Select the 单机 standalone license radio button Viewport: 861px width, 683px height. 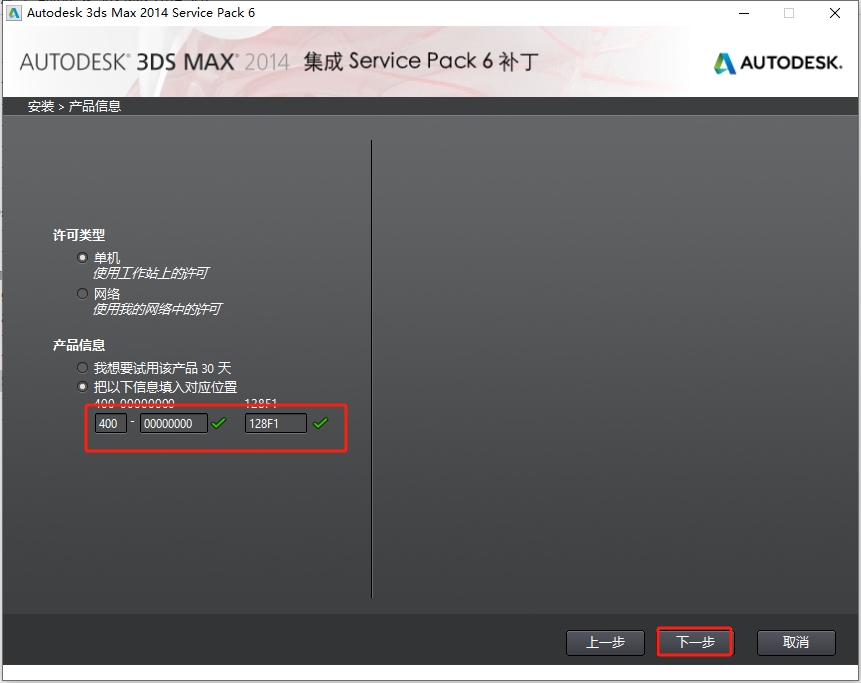click(82, 257)
